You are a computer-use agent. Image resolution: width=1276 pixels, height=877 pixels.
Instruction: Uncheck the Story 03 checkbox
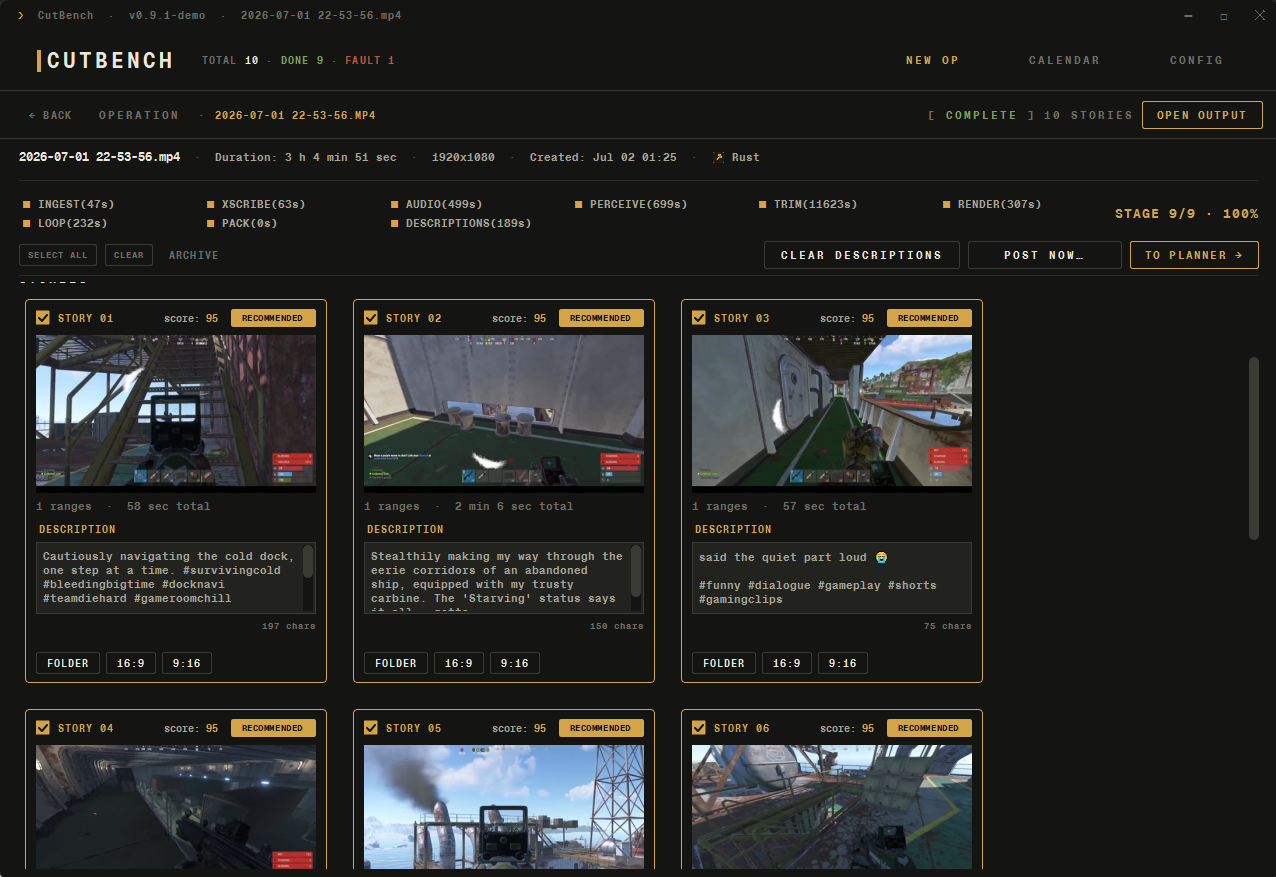[699, 318]
